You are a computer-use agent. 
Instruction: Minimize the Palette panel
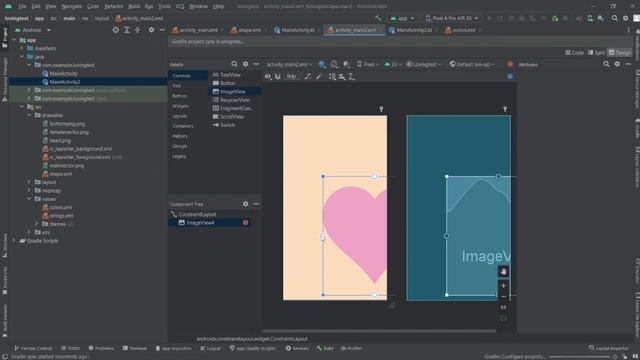tap(256, 64)
